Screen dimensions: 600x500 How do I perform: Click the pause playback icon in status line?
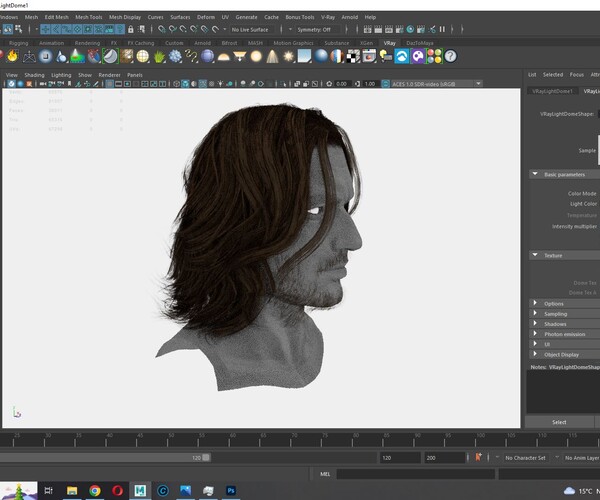442,29
